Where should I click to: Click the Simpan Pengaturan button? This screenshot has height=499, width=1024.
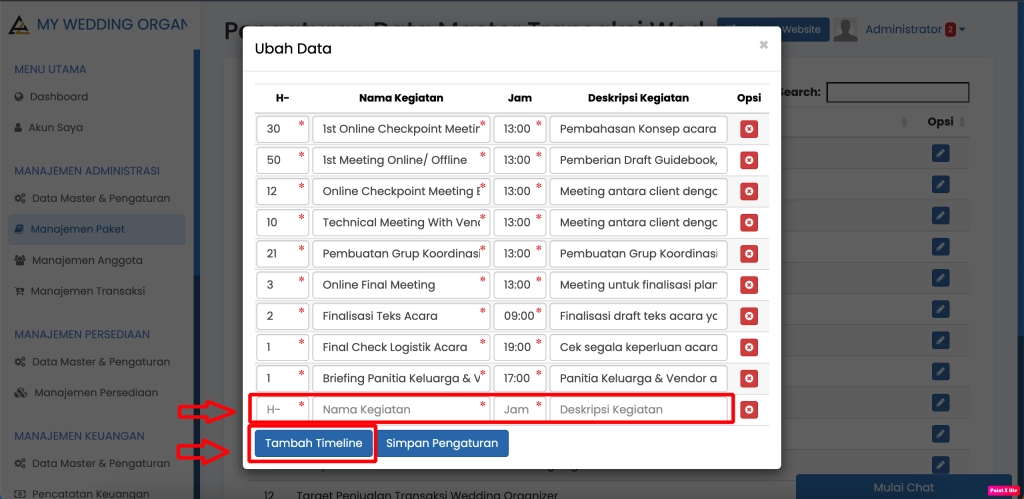click(442, 443)
